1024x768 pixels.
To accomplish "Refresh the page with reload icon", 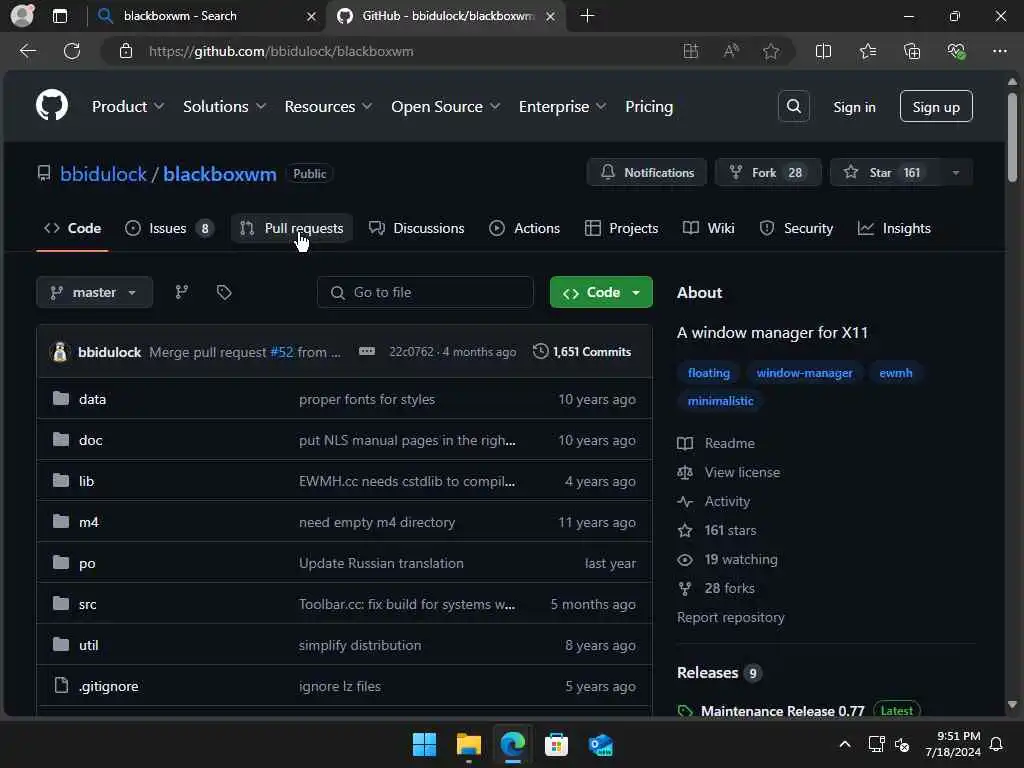I will (x=72, y=51).
